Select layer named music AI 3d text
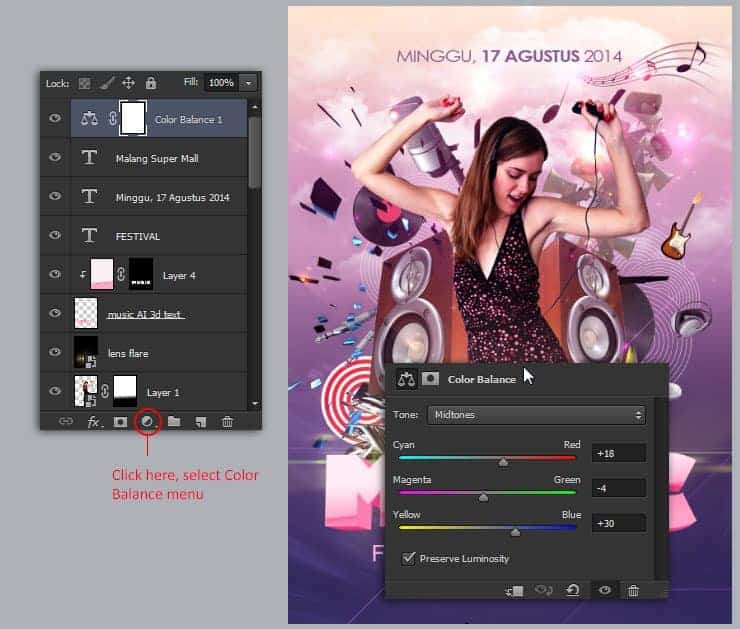740x629 pixels. pyautogui.click(x=145, y=314)
